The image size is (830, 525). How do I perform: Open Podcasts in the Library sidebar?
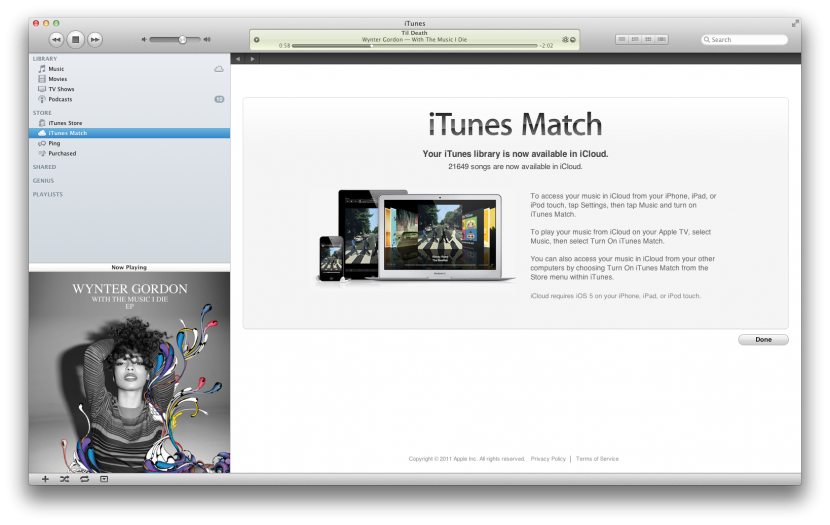[60, 99]
